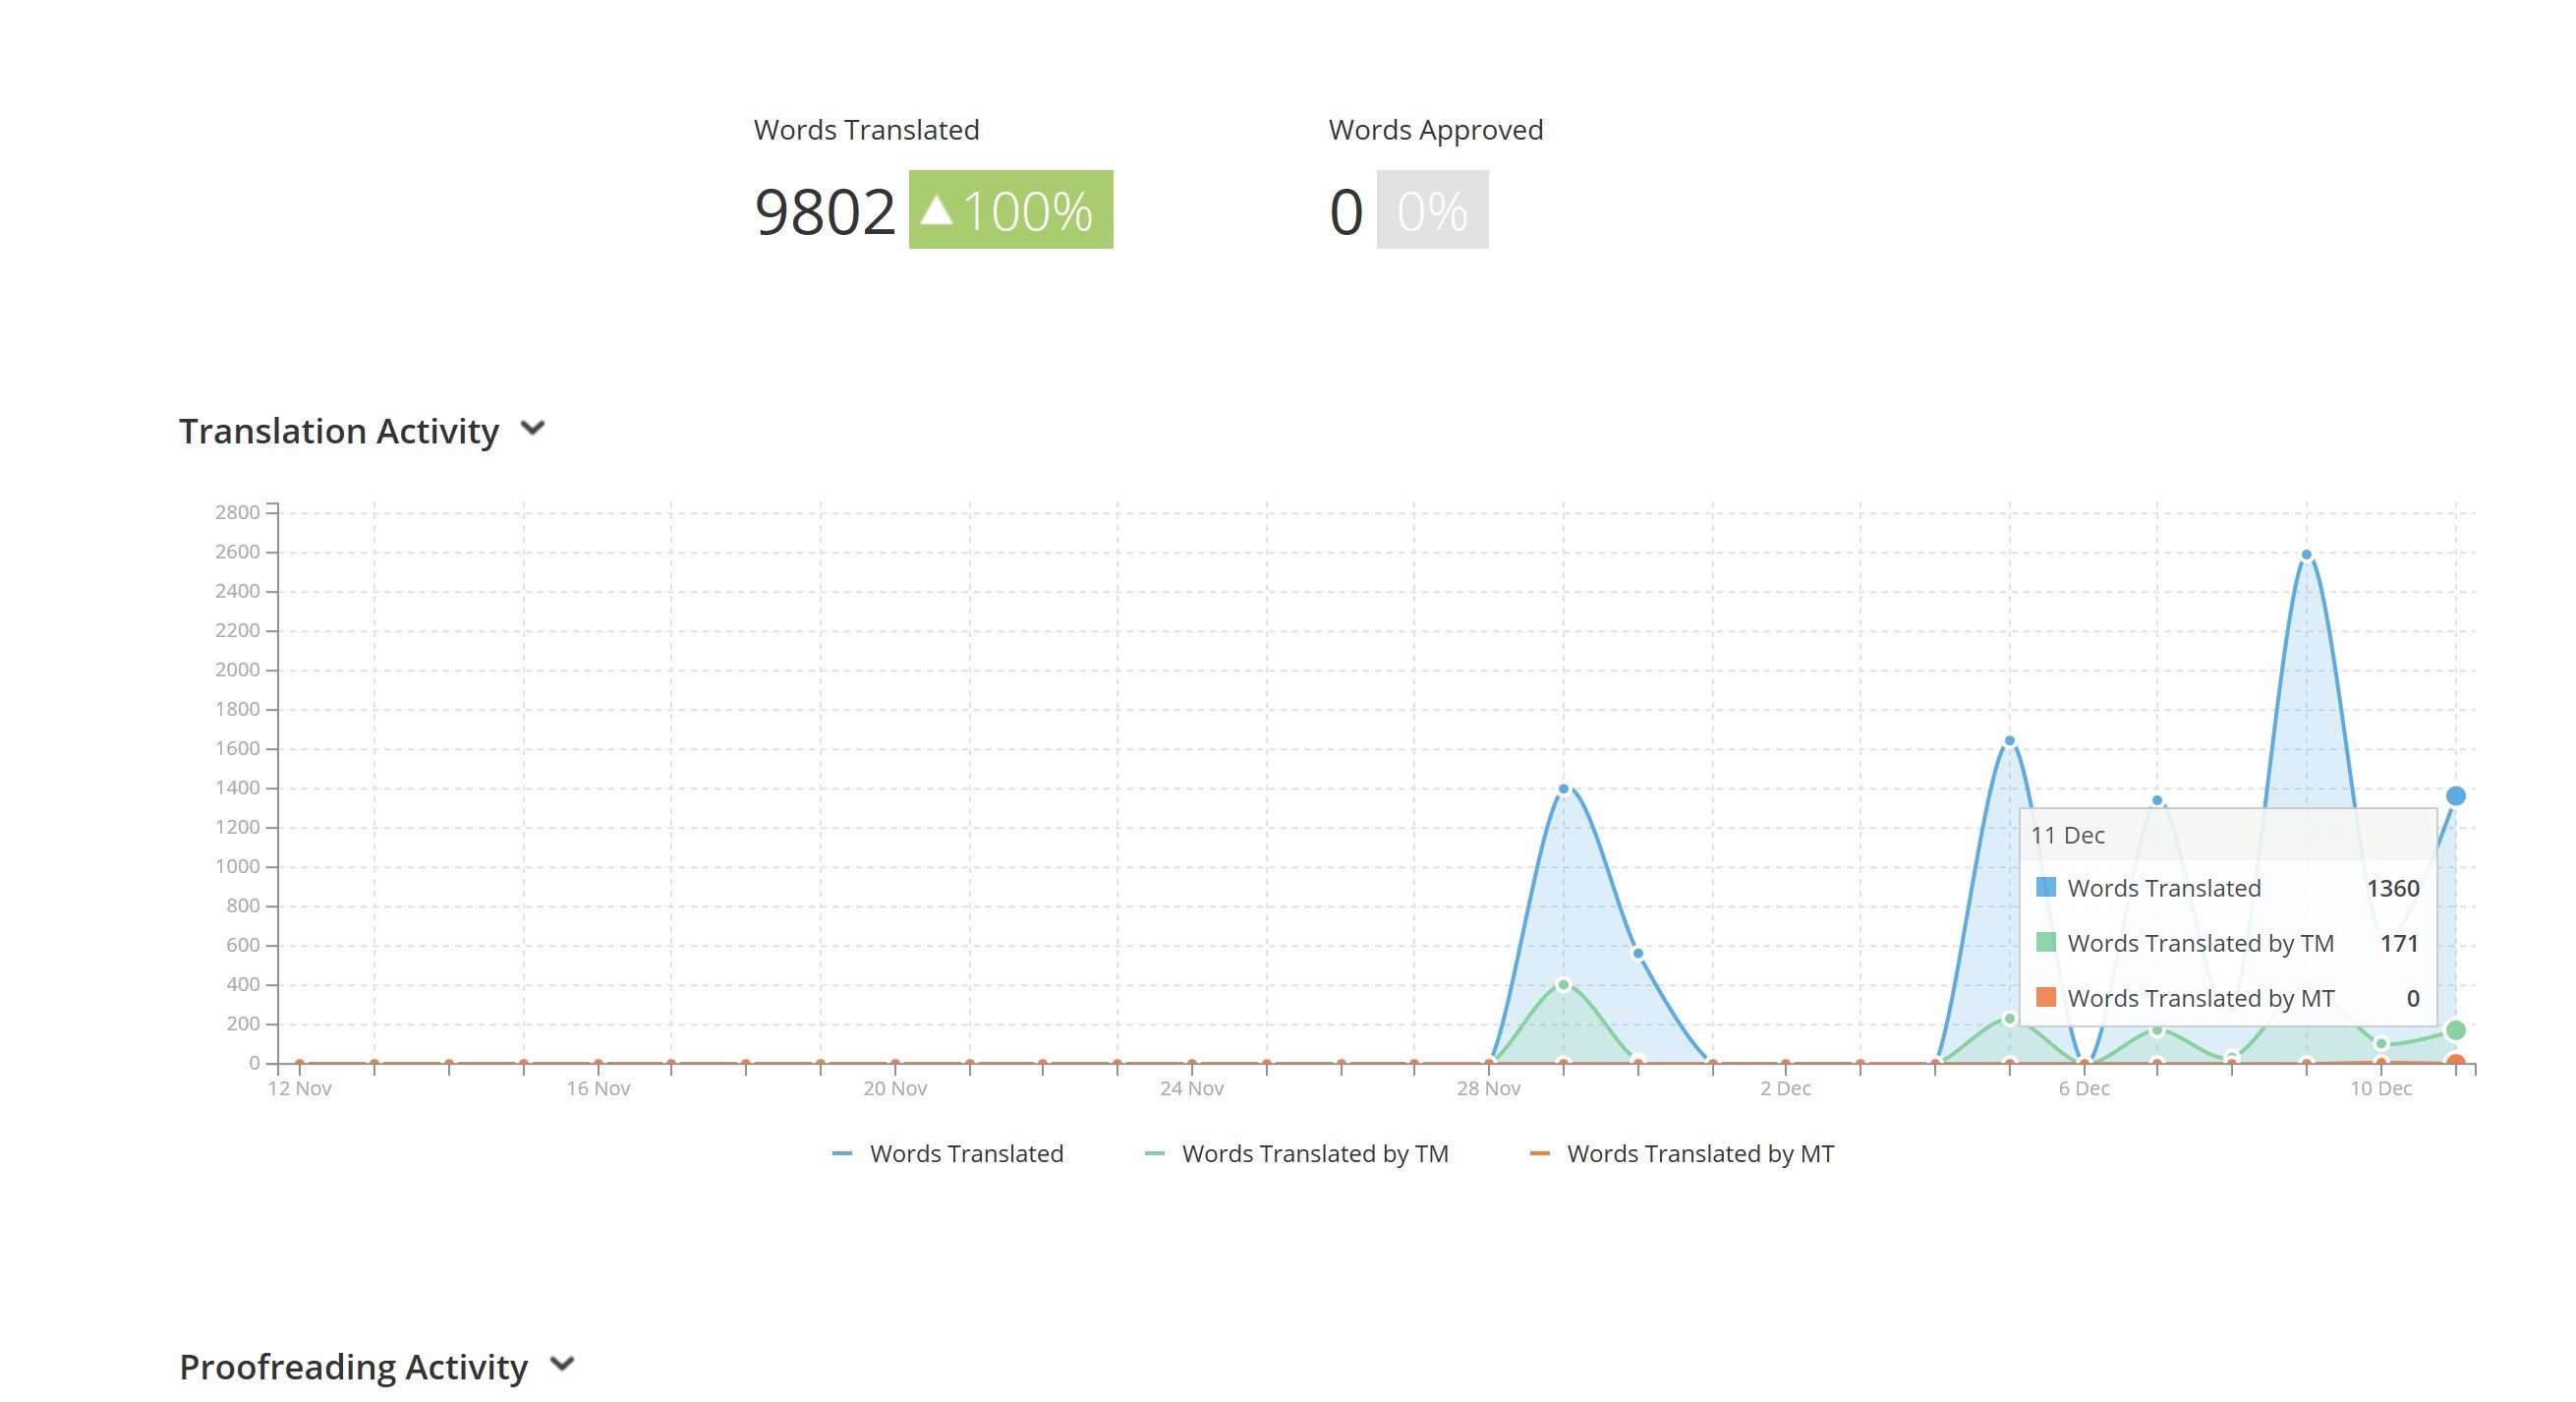
Task: Click the green swatch for Words Translated by TM tooltip
Action: tap(2046, 942)
